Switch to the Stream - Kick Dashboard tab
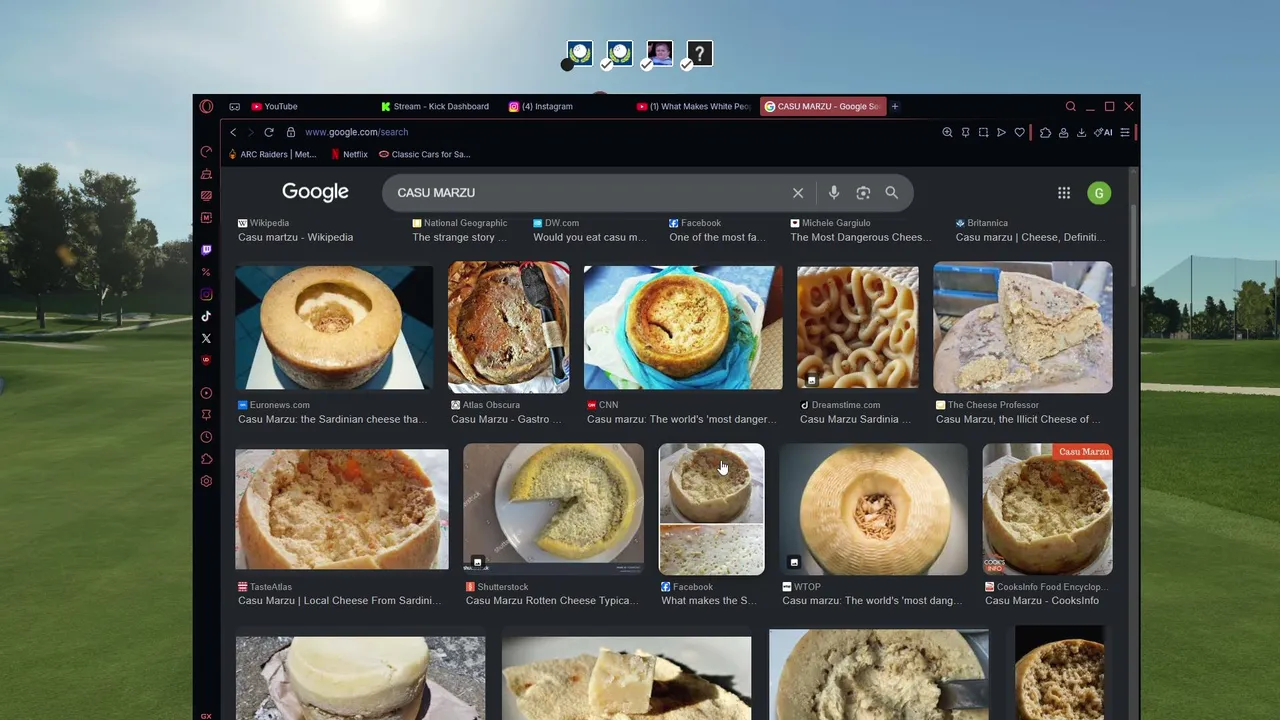This screenshot has height=720, width=1280. (437, 106)
